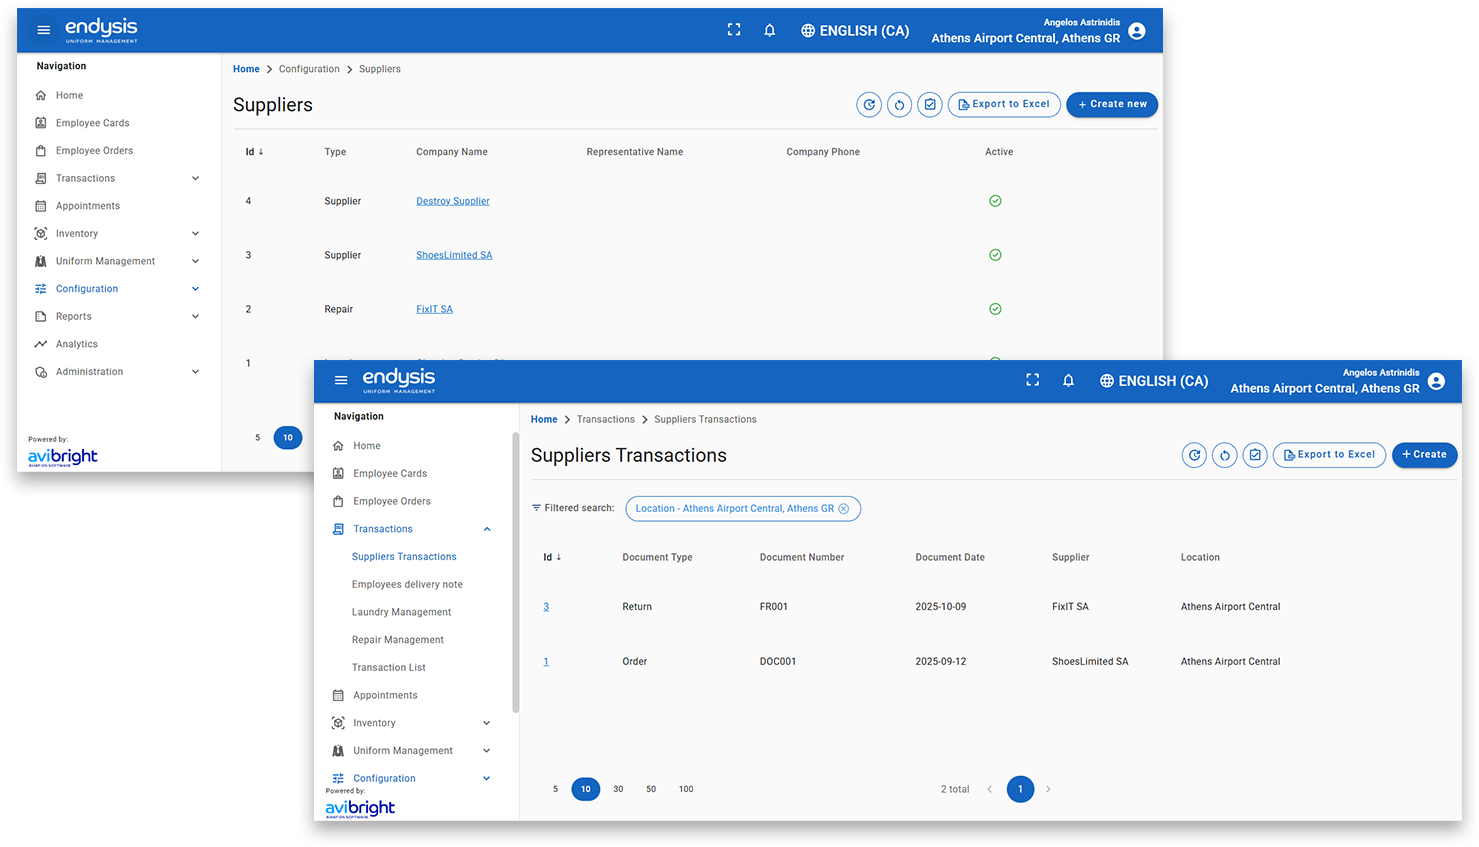The width and height of the screenshot is (1479, 847).
Task: Click the navigation sidebar scrollbar in Suppliers Transactions
Action: tap(516, 570)
